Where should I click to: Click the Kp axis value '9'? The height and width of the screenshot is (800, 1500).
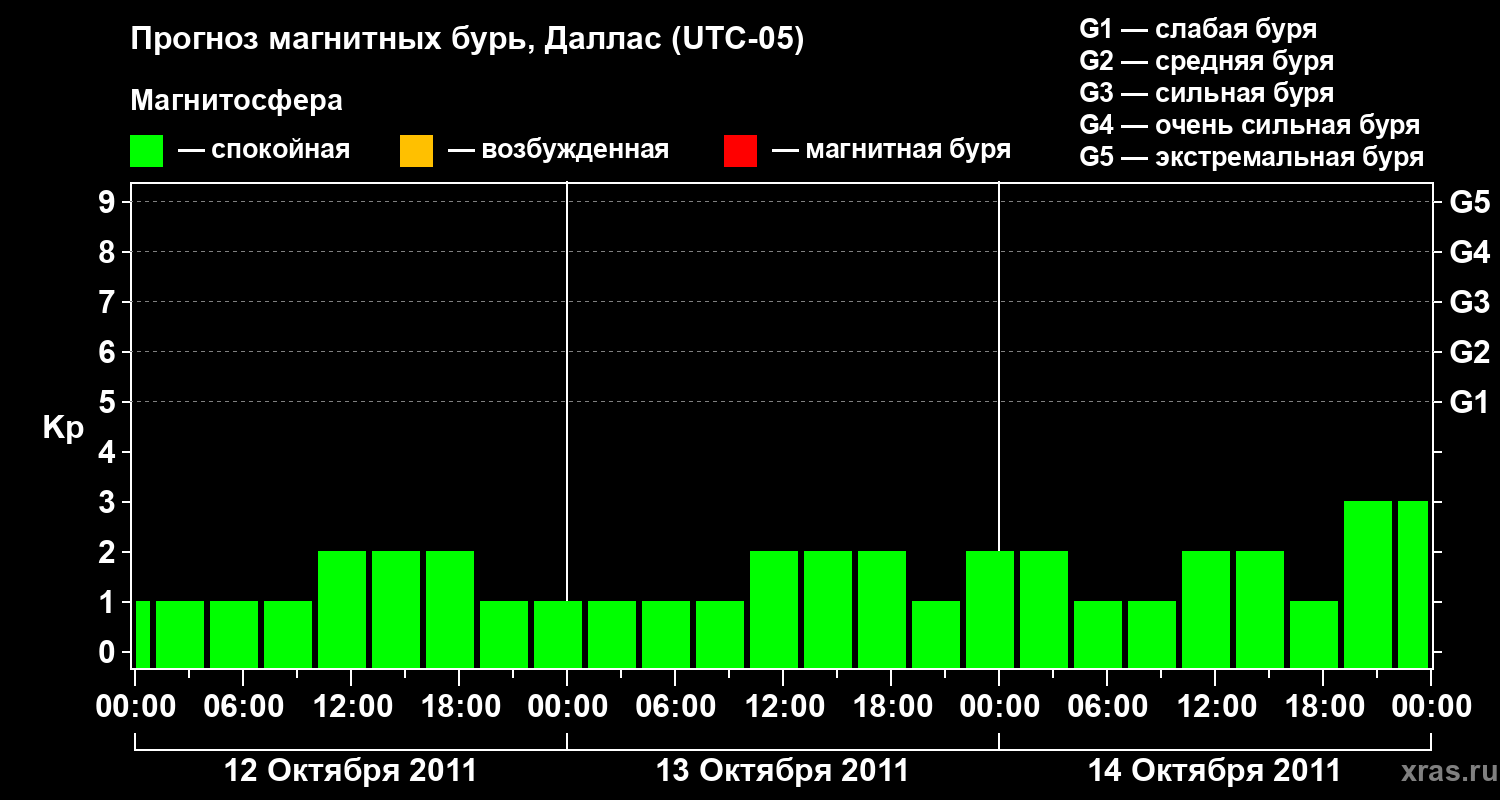[109, 202]
